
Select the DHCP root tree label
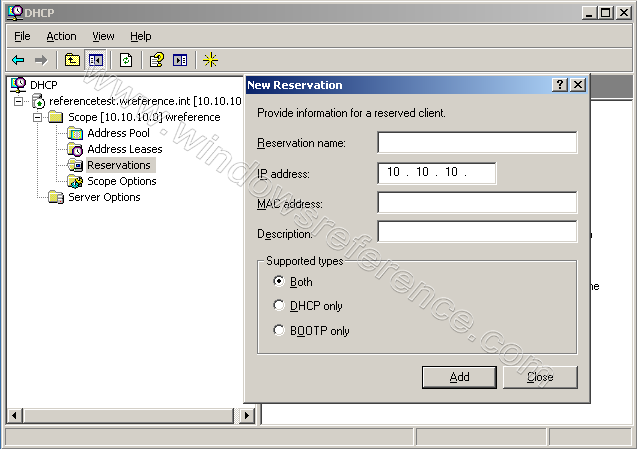point(43,85)
